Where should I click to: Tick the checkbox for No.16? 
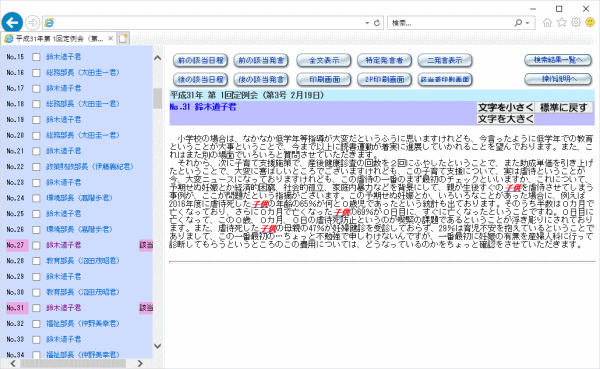36,73
